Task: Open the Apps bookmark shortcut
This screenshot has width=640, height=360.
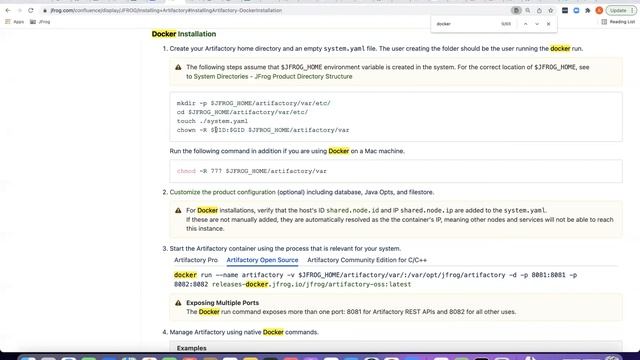Action: (15, 22)
